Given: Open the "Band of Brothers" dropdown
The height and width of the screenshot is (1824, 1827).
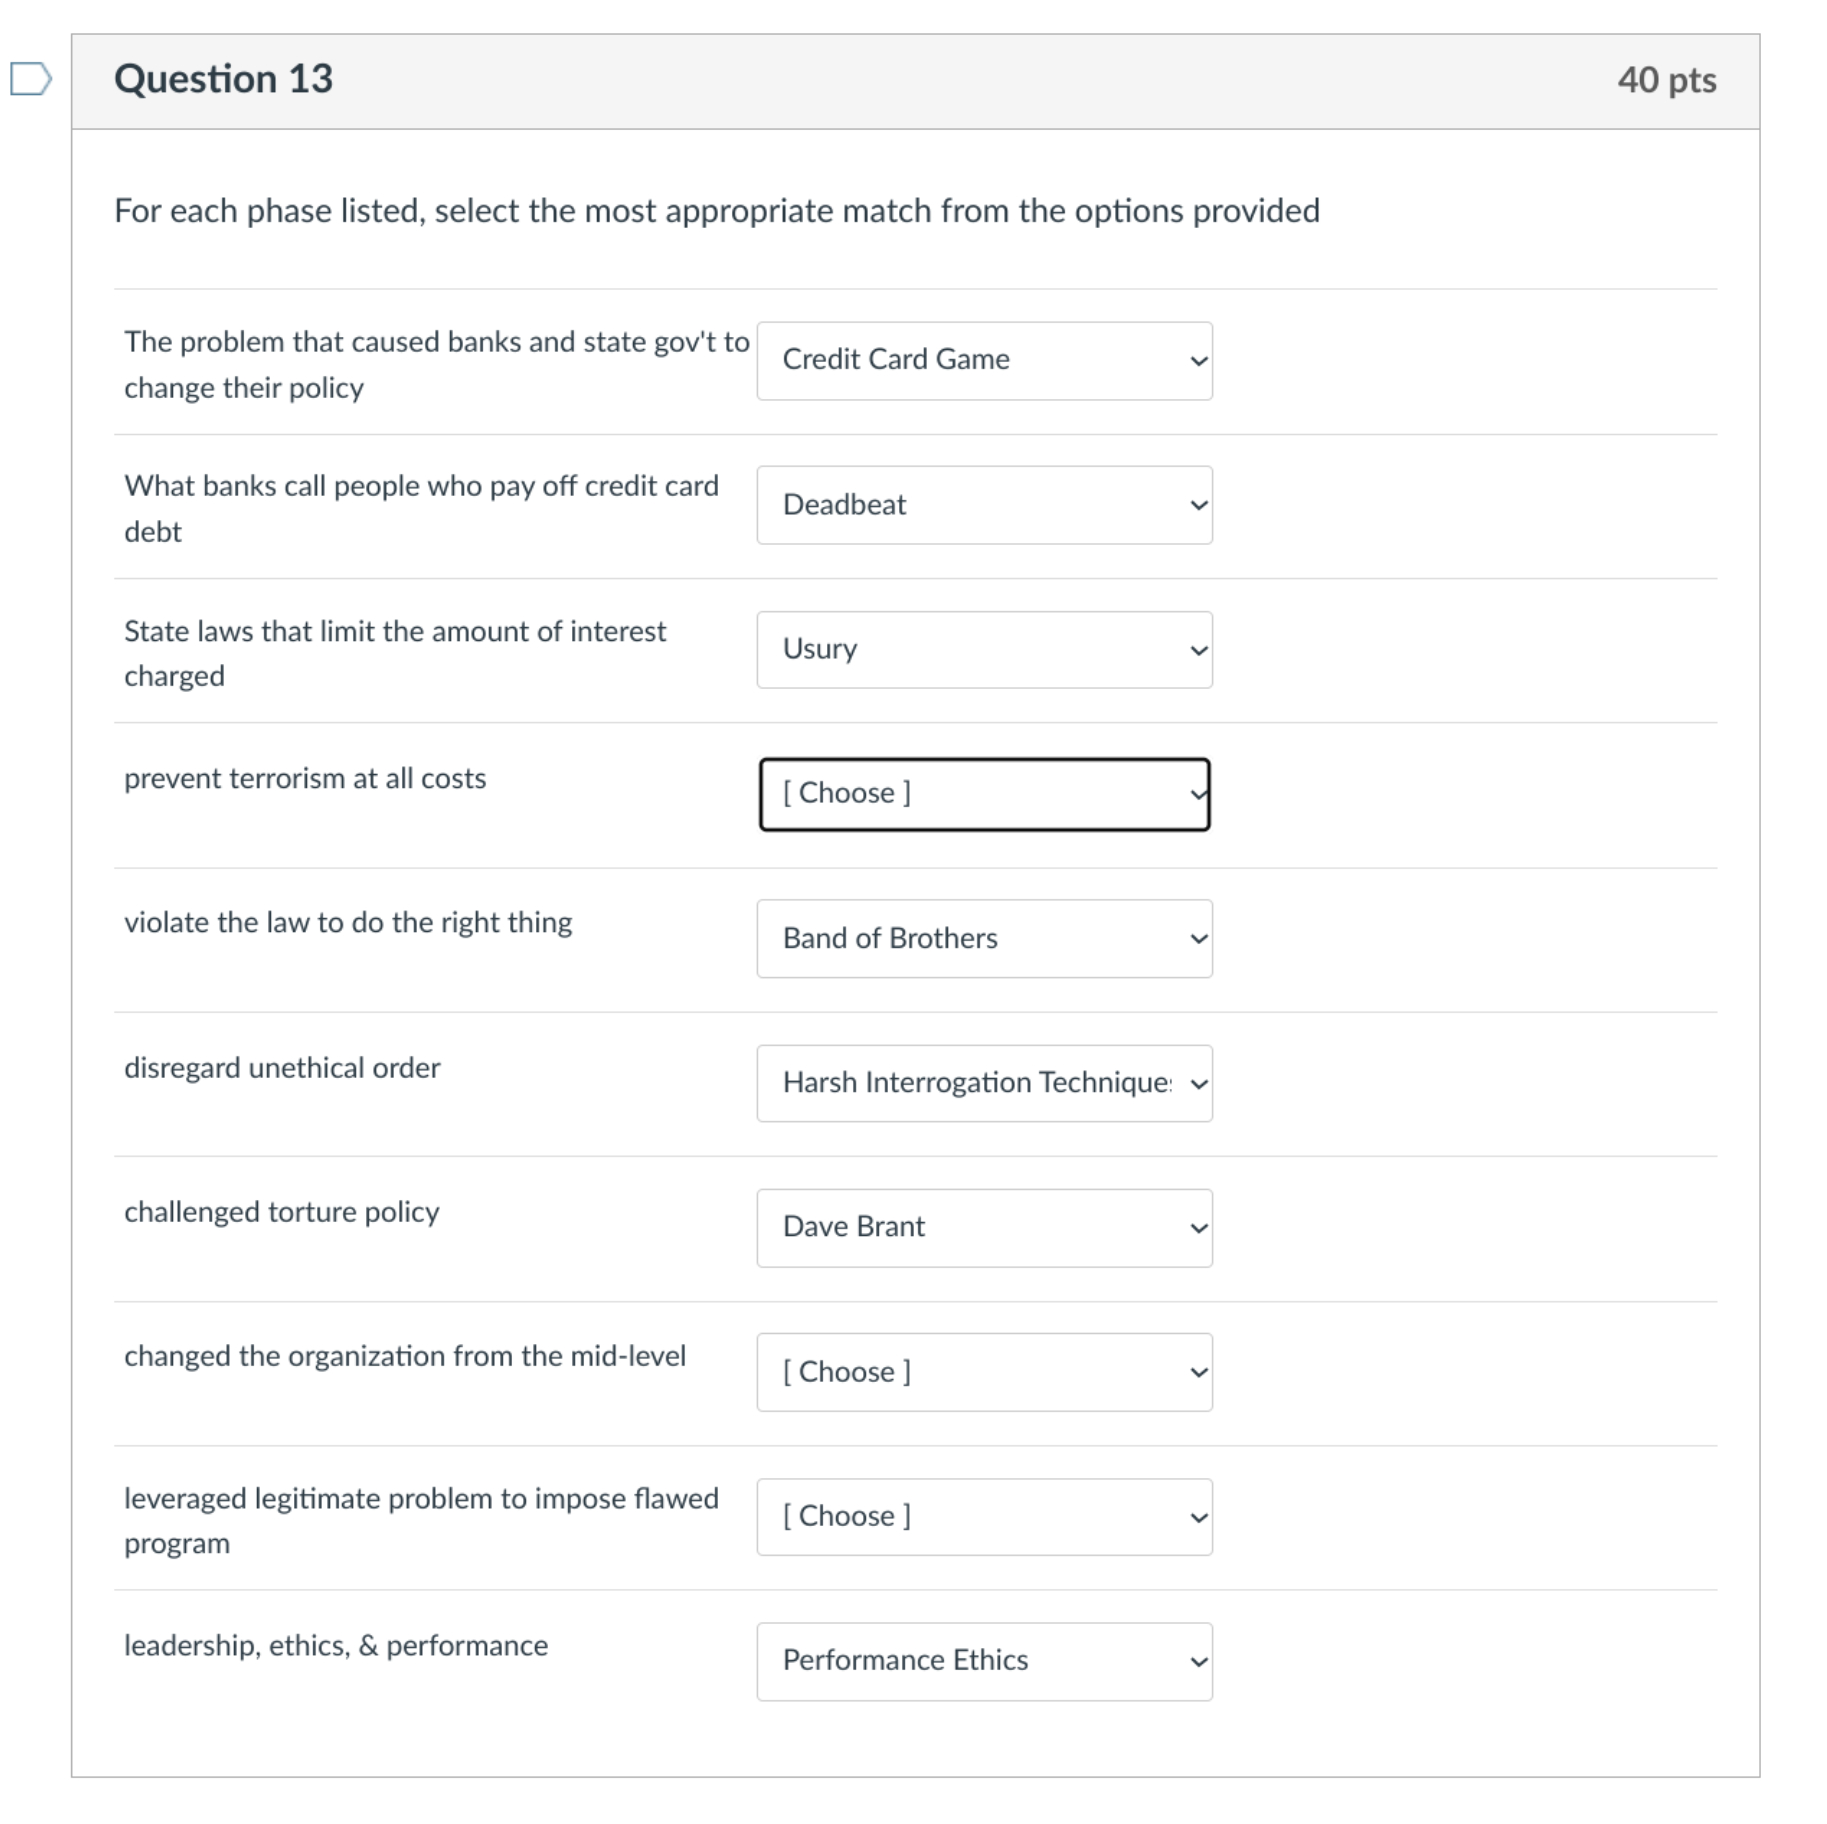Looking at the screenshot, I should 982,938.
